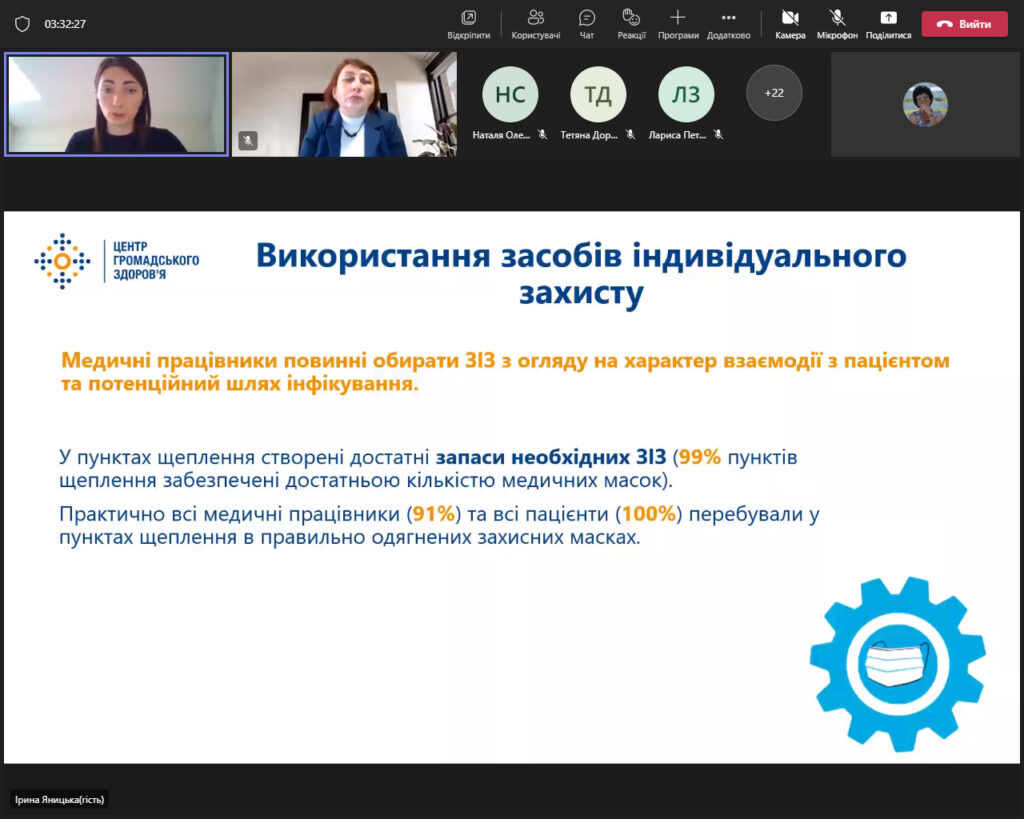Viewport: 1024px width, 819px height.
Task: Select the ЛЗ participant avatar
Action: click(x=686, y=95)
